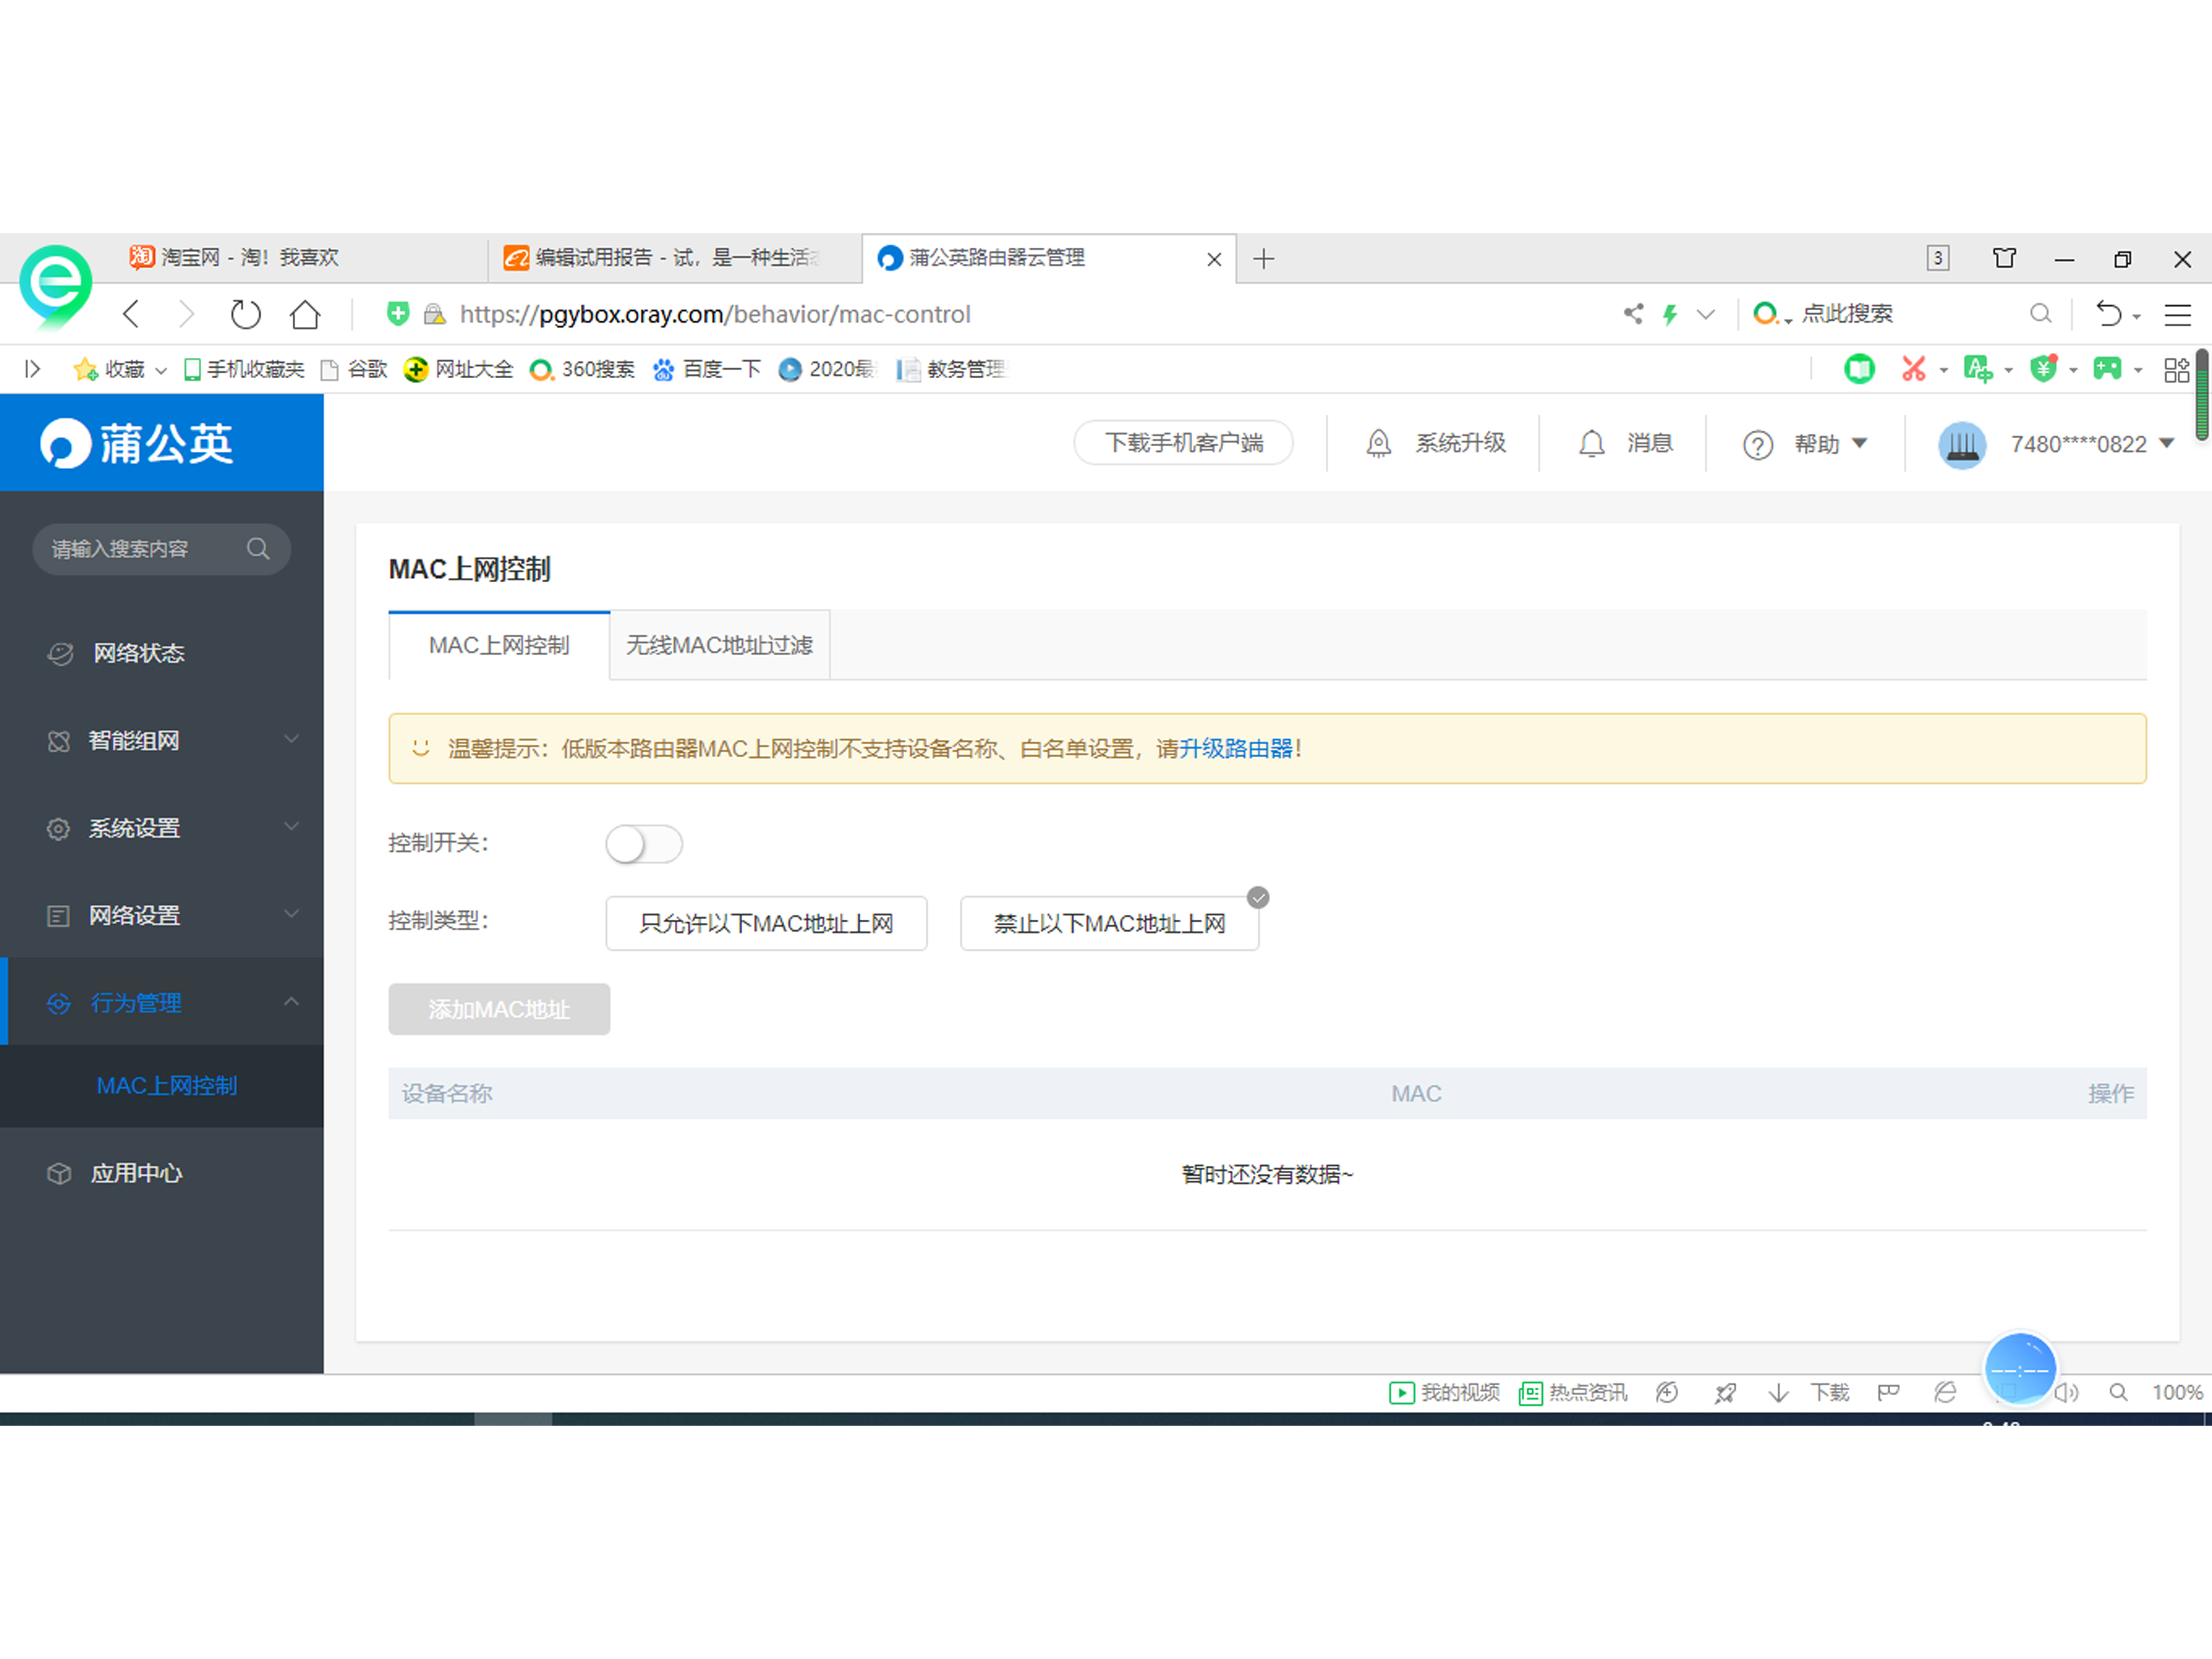Open the address bar dropdown chevron
This screenshot has width=2212, height=1659.
(x=1706, y=314)
